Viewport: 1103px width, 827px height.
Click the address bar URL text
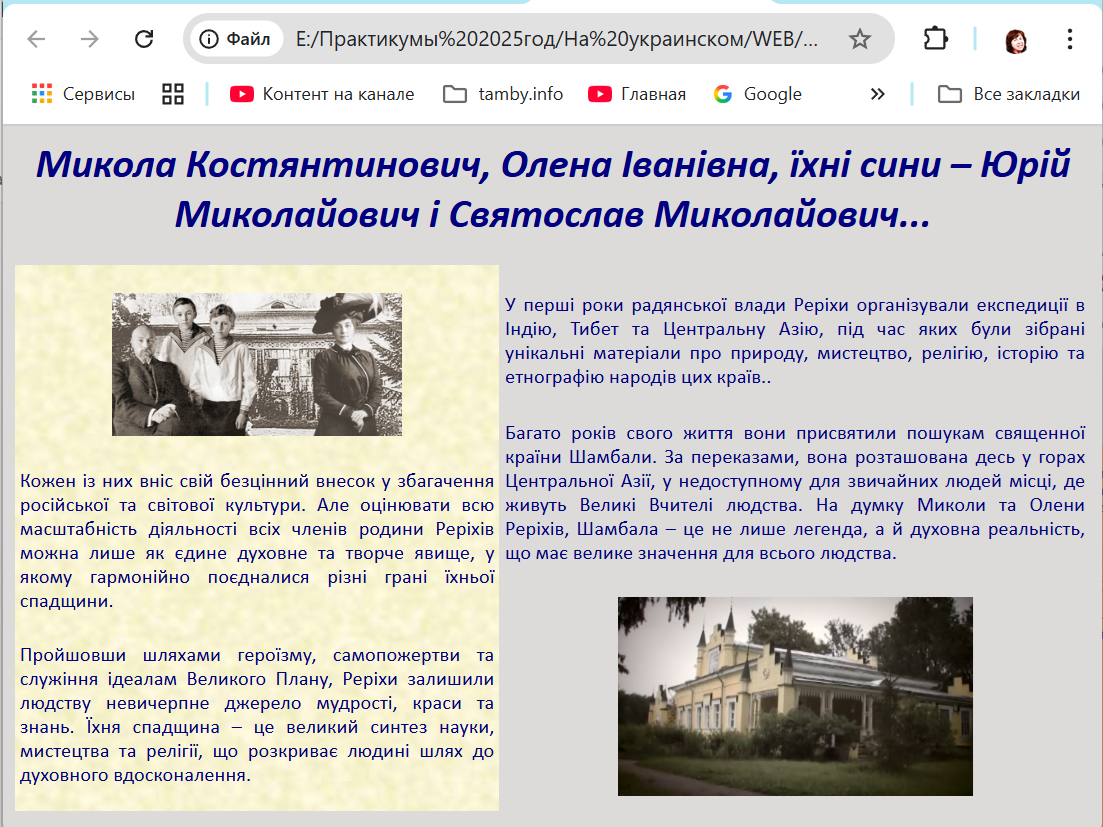point(557,39)
